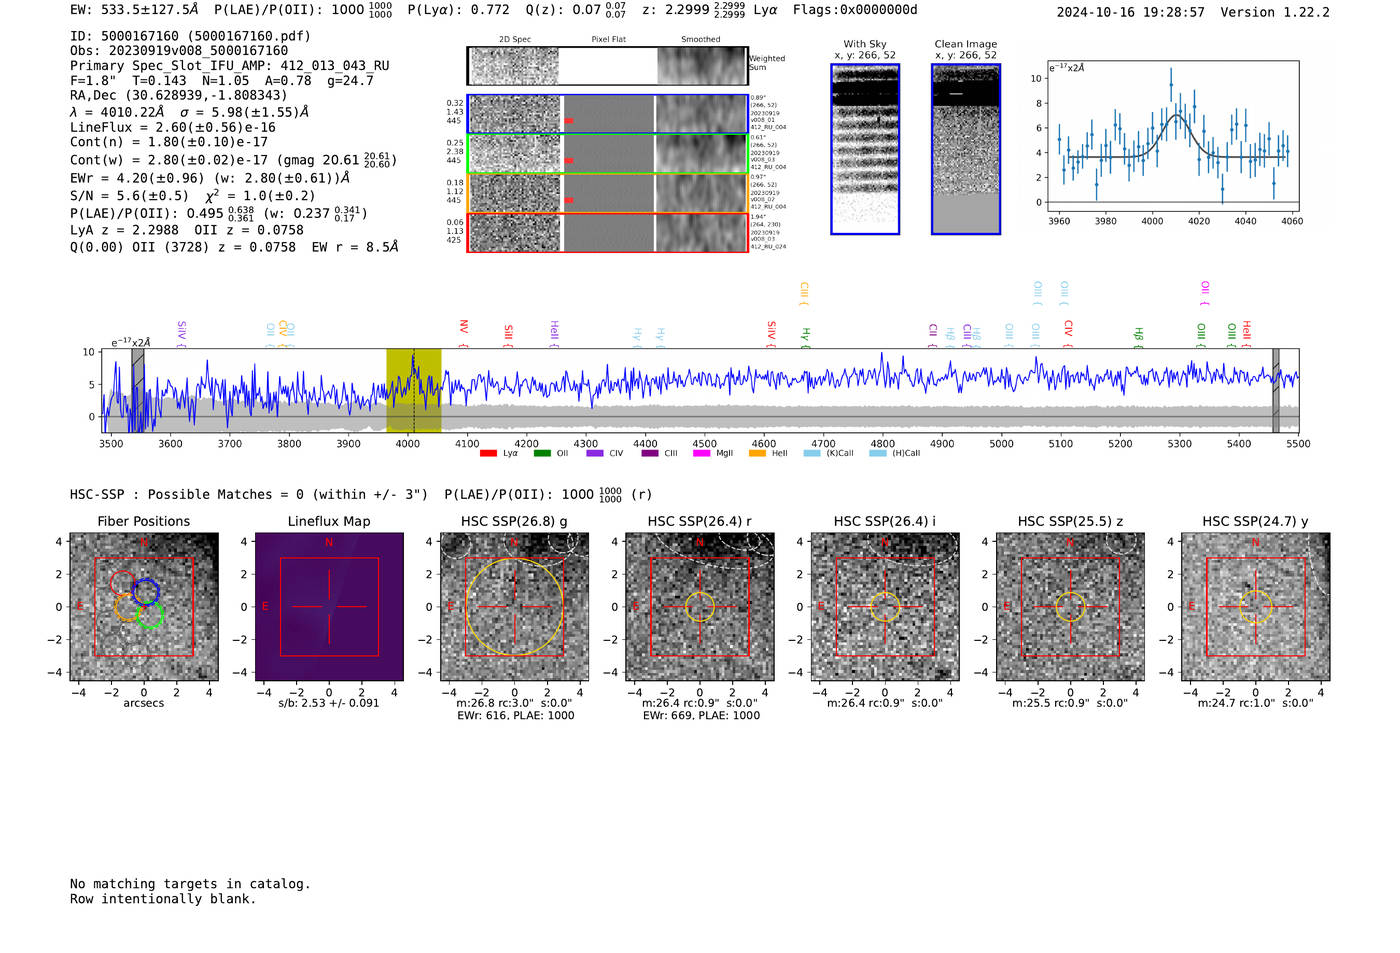The width and height of the screenshot is (1400, 953).
Task: Select the λ = 4010.22Å line
Action: (x=190, y=112)
